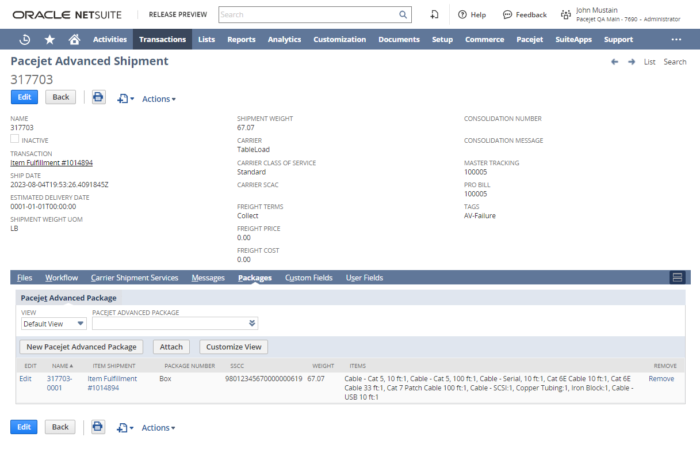Switch to the Workflow subtab
Image resolution: width=700 pixels, height=452 pixels.
coord(62,278)
